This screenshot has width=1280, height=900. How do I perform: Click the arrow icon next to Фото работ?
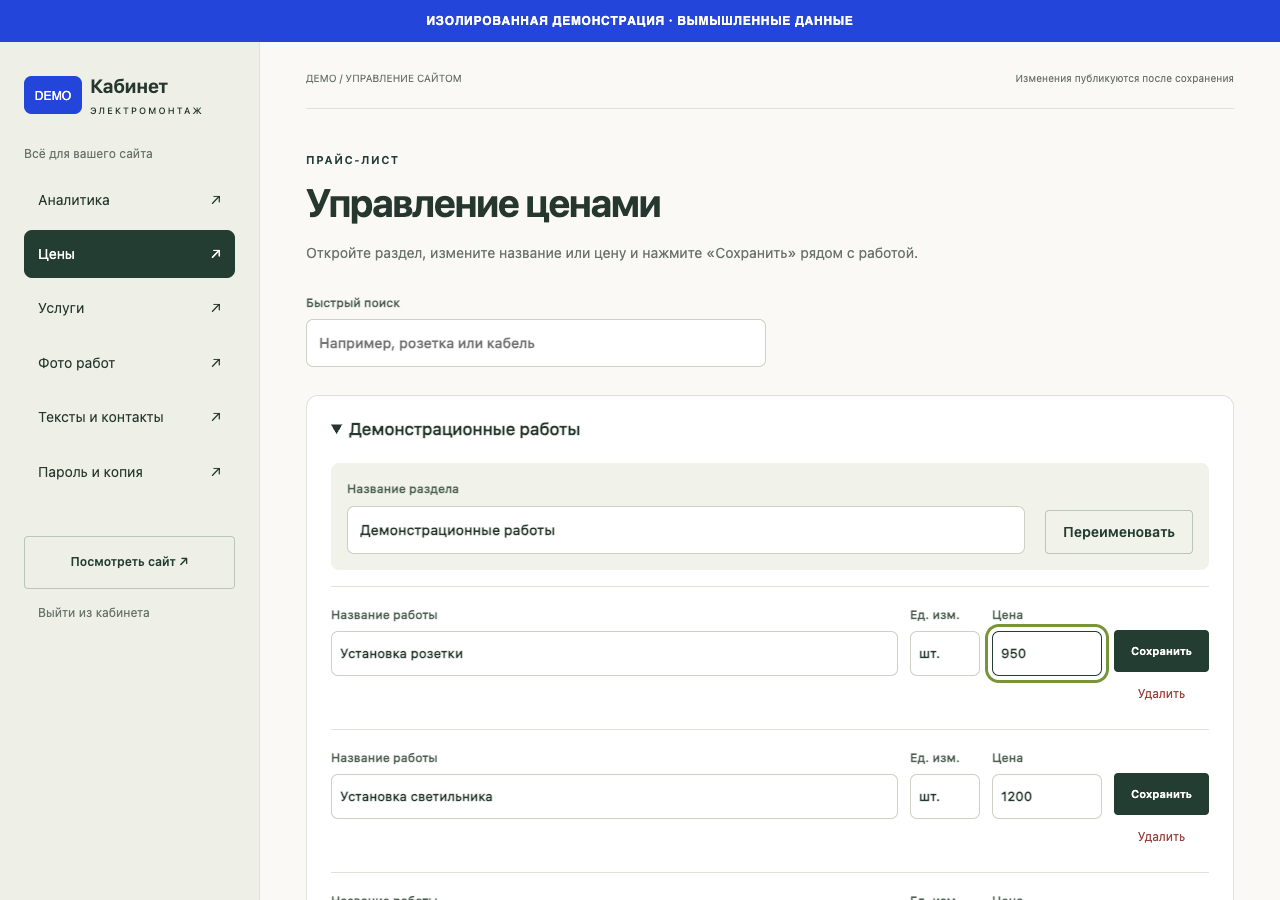tap(216, 363)
